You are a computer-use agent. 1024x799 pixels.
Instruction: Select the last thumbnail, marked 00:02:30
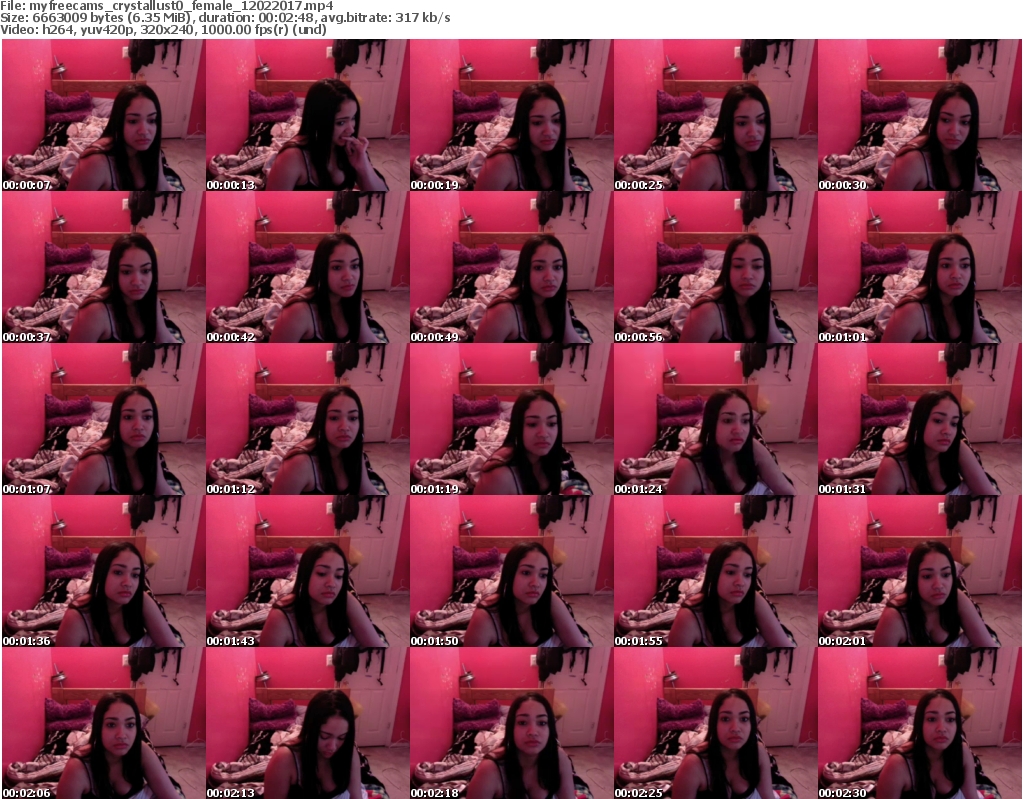pos(919,723)
